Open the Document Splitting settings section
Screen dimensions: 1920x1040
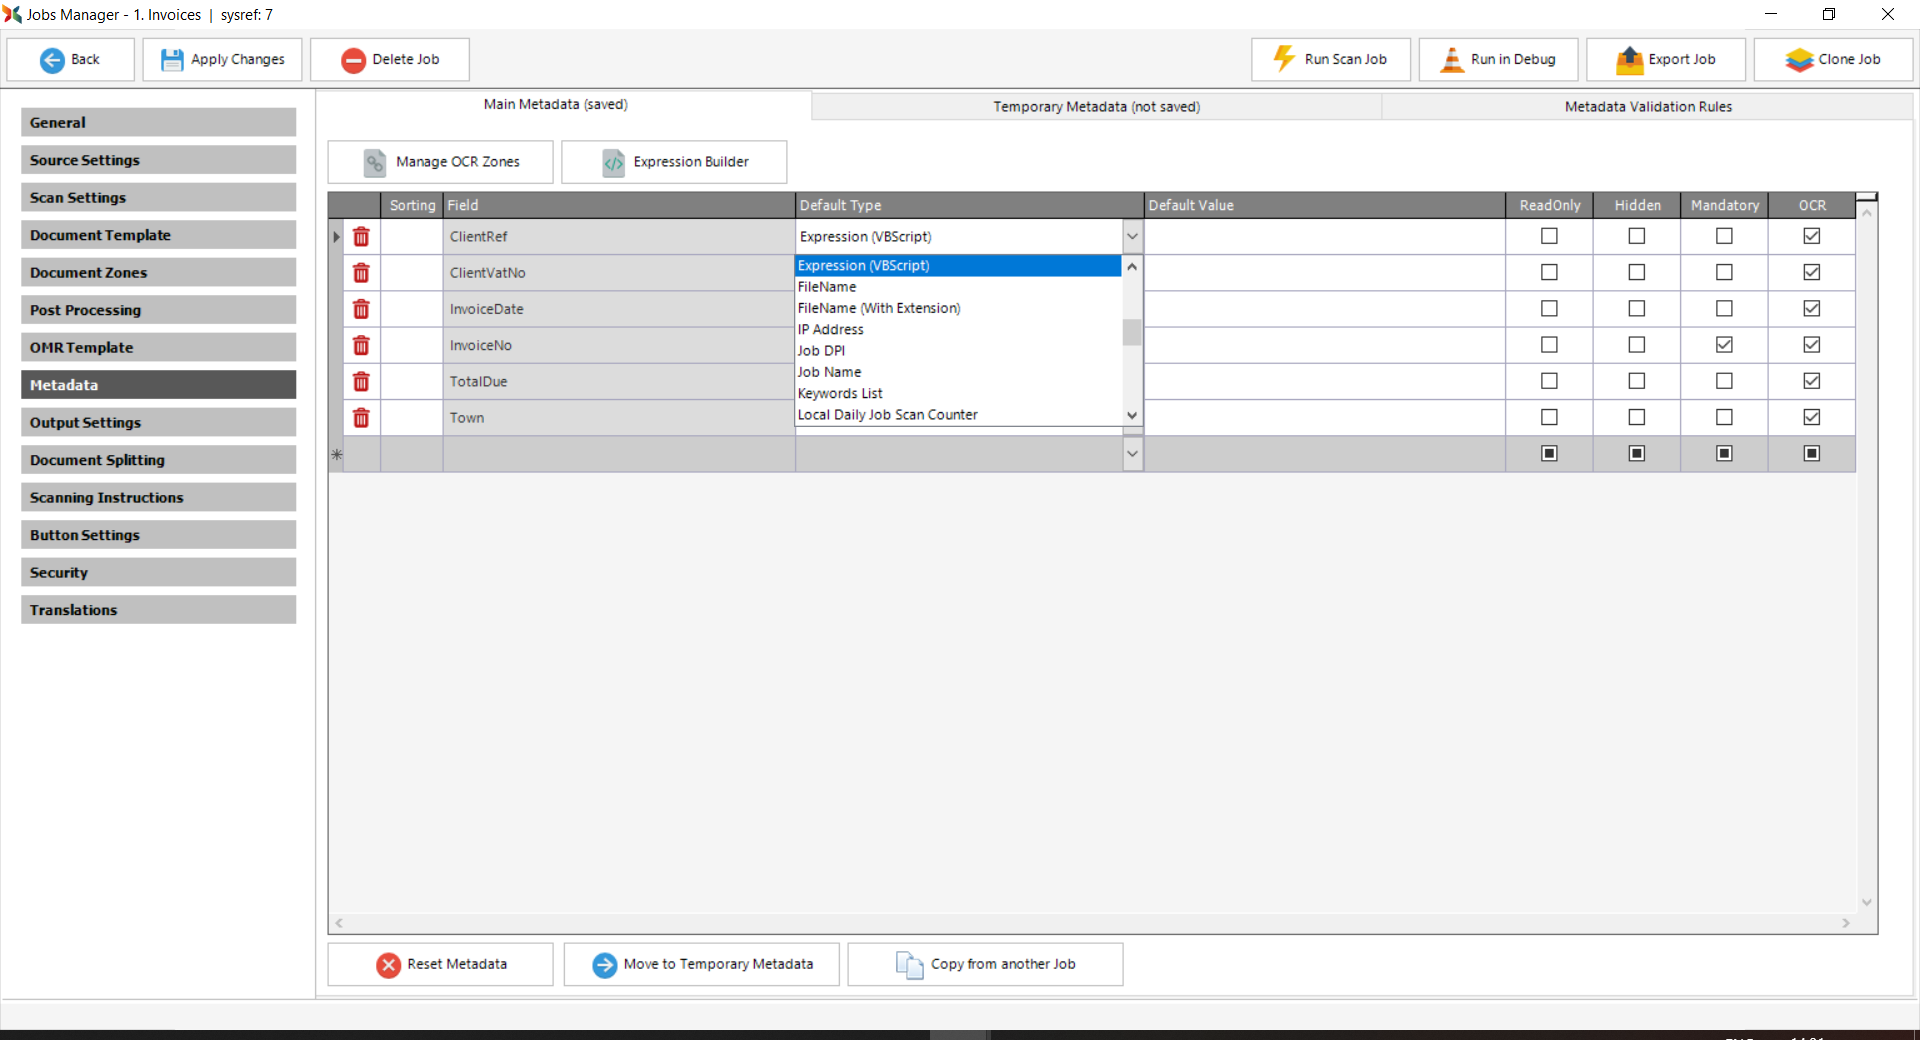[158, 459]
